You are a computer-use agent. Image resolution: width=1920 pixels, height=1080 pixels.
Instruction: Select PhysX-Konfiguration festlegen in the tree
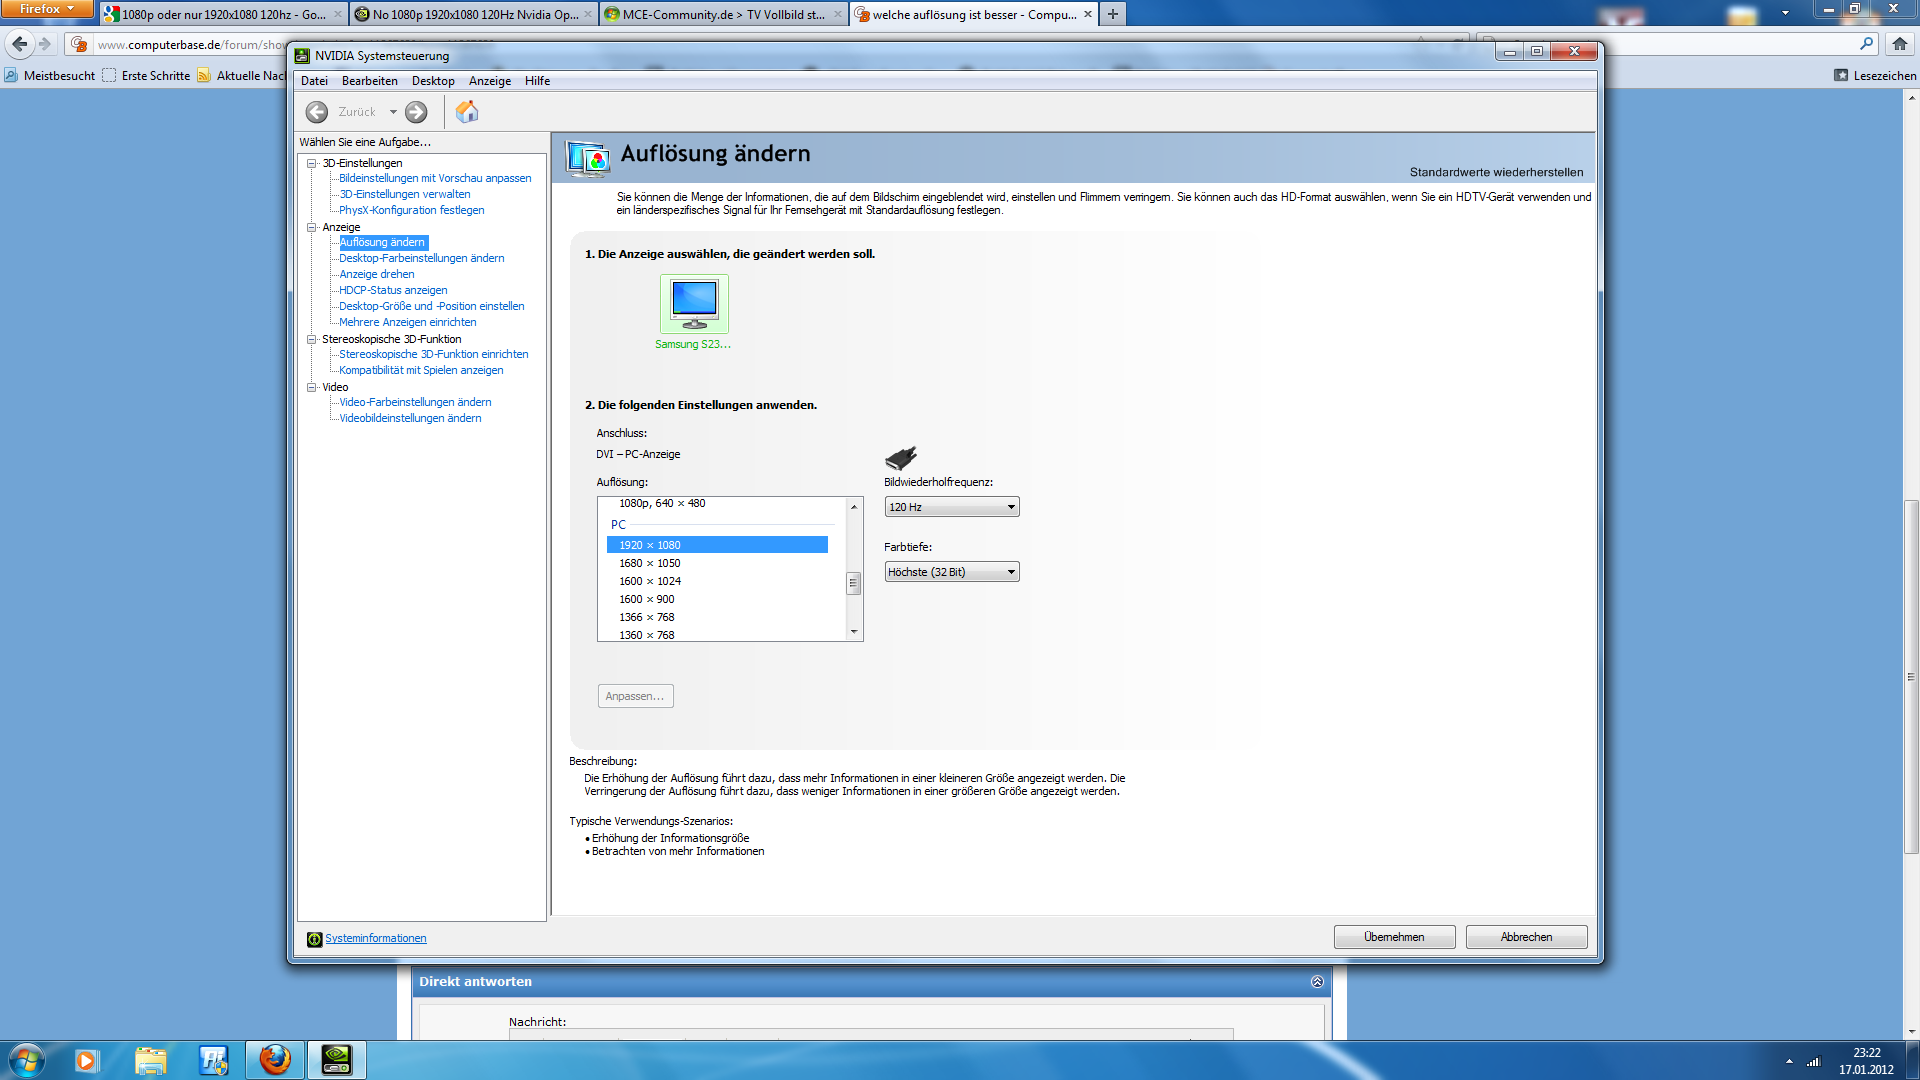click(411, 210)
